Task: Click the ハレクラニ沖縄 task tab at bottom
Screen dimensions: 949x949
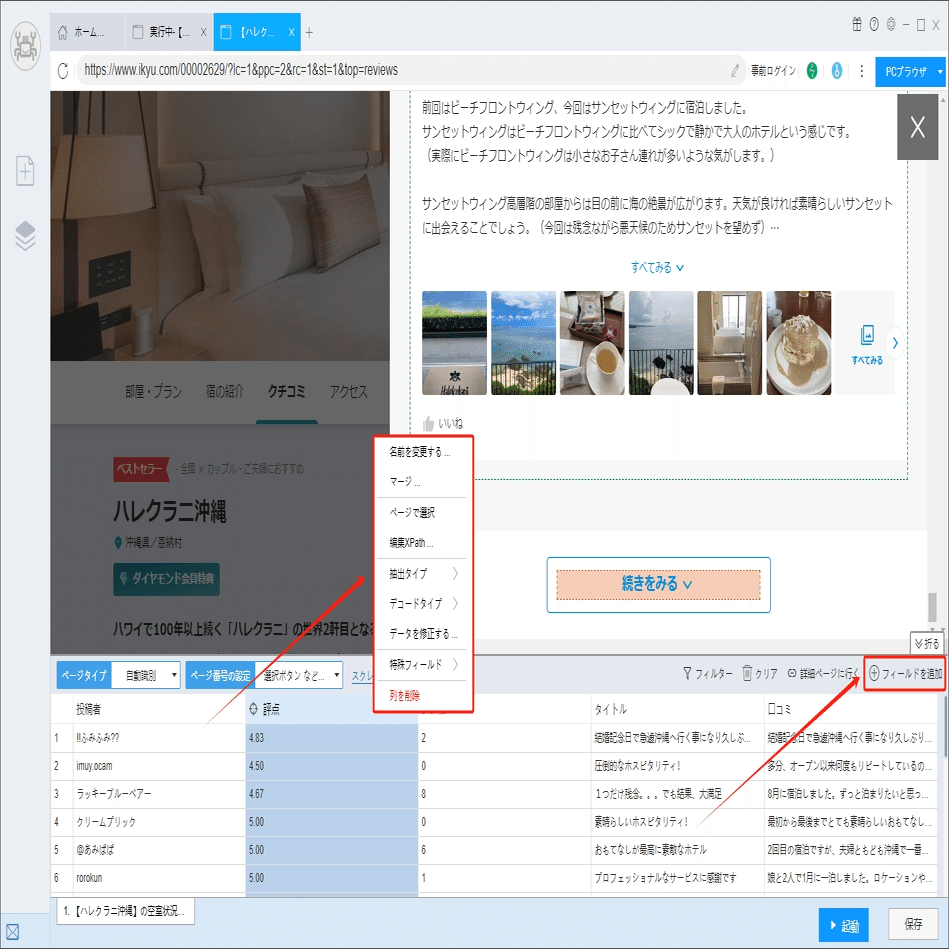Action: (126, 911)
